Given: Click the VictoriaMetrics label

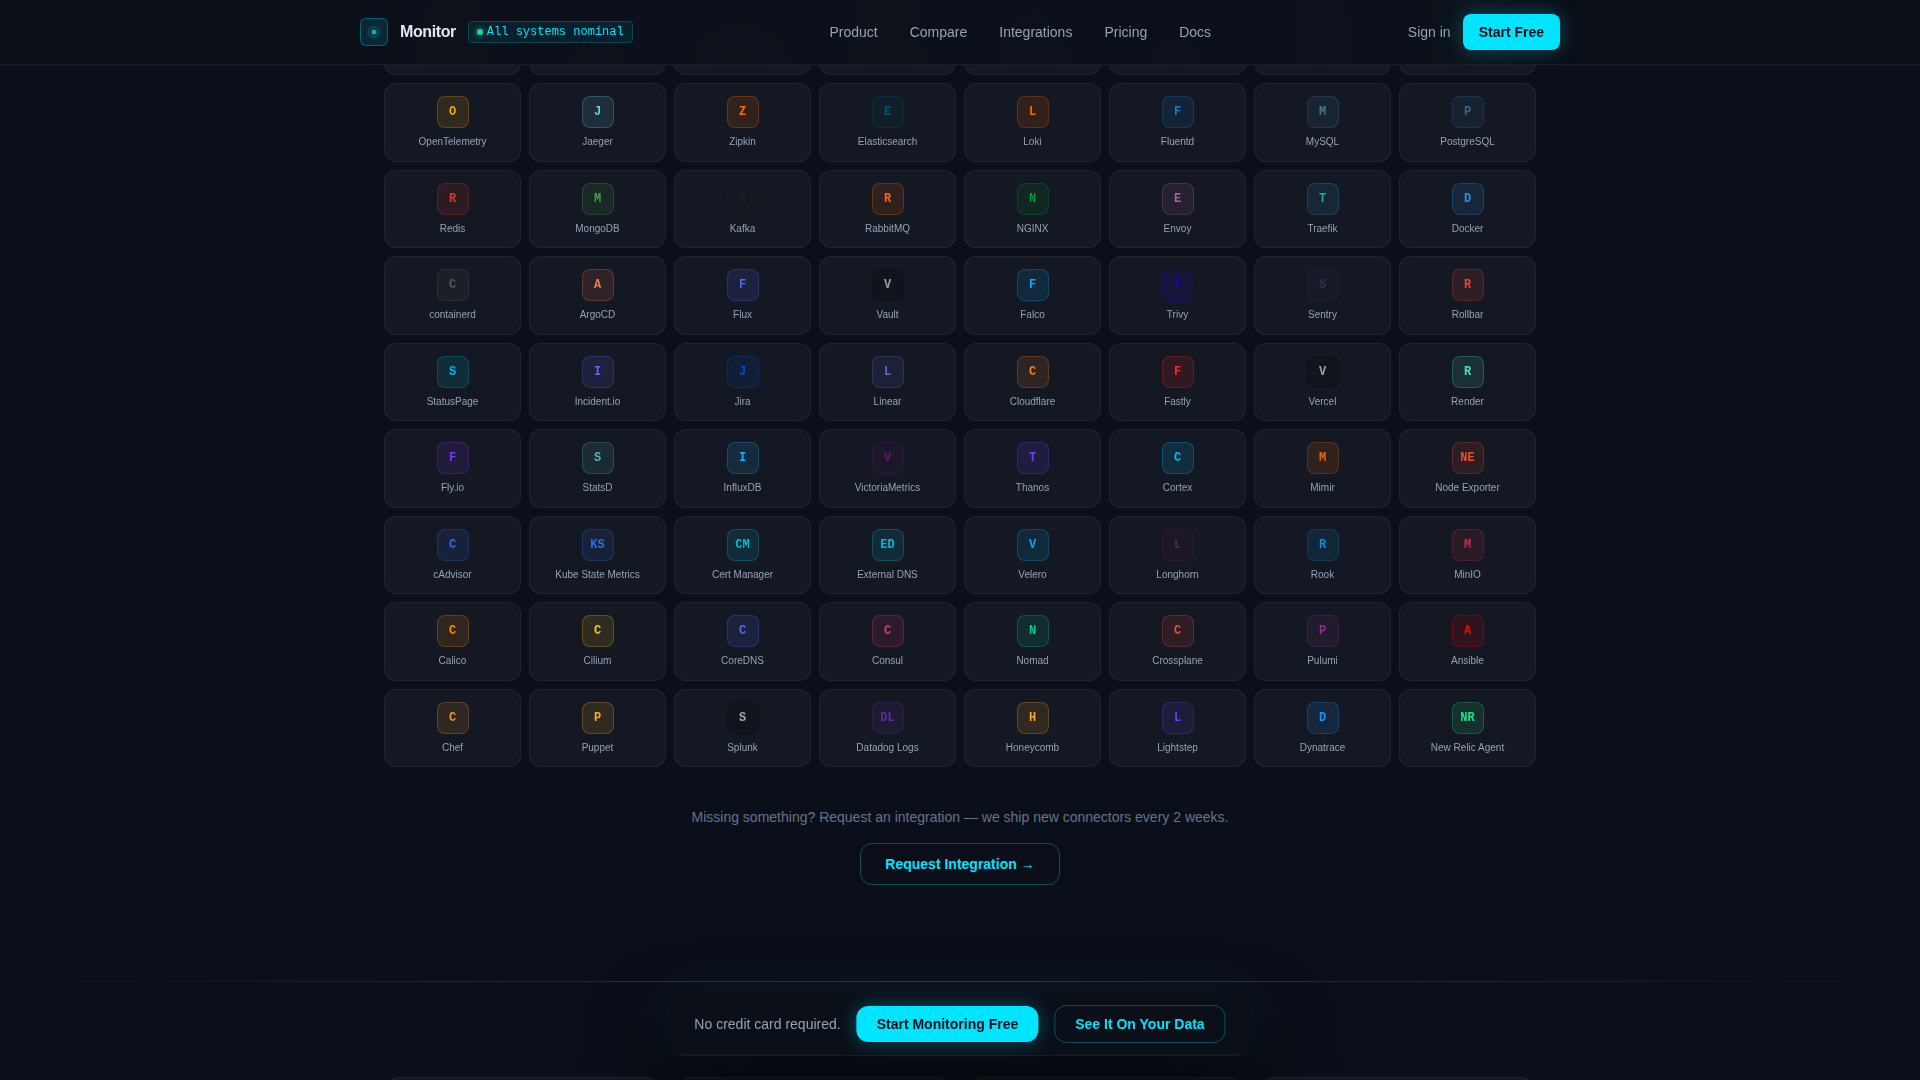Looking at the screenshot, I should point(887,488).
